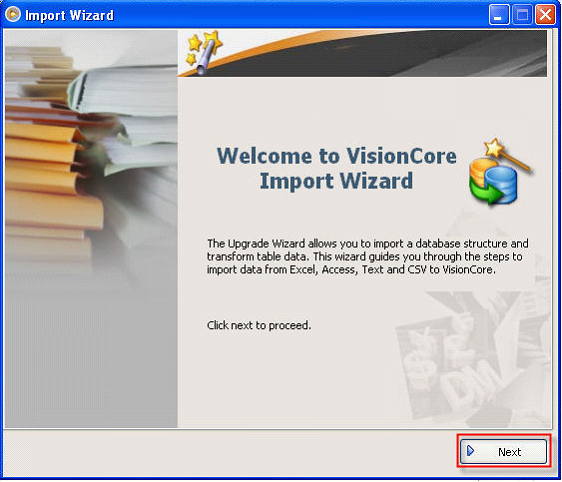
Task: Close the Import Wizard window
Action: [x=546, y=15]
